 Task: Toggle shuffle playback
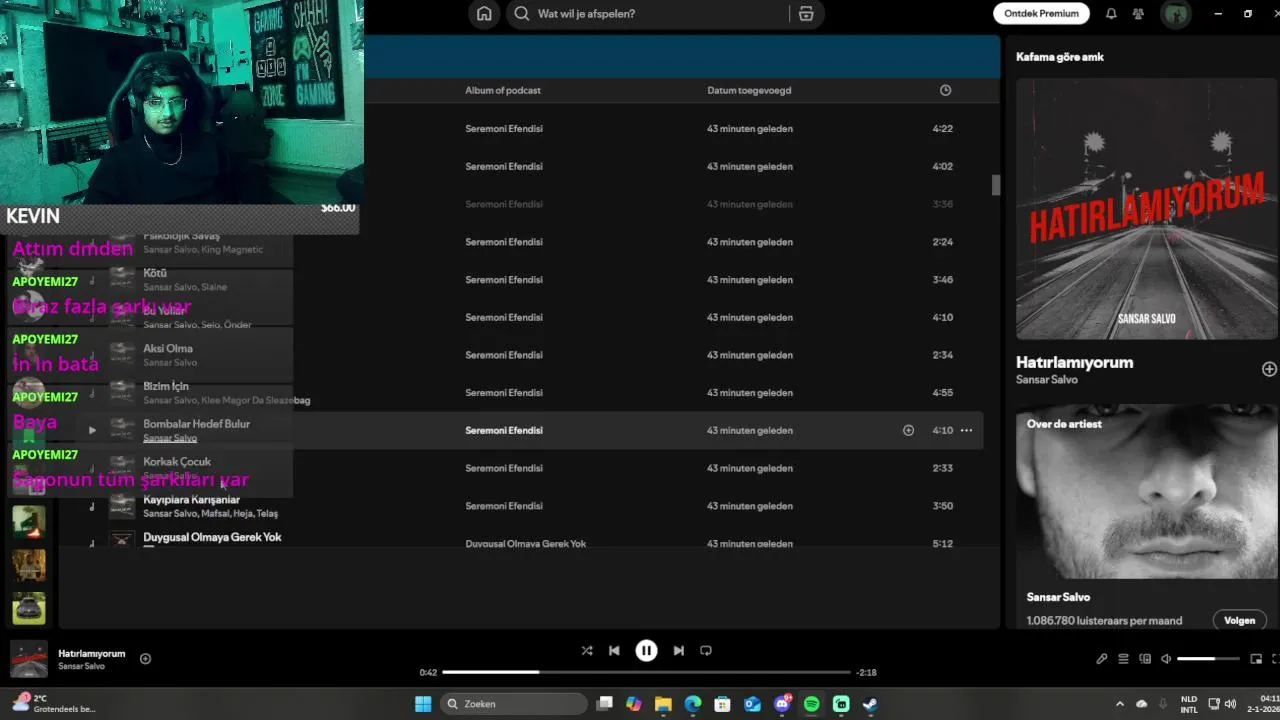click(x=587, y=650)
